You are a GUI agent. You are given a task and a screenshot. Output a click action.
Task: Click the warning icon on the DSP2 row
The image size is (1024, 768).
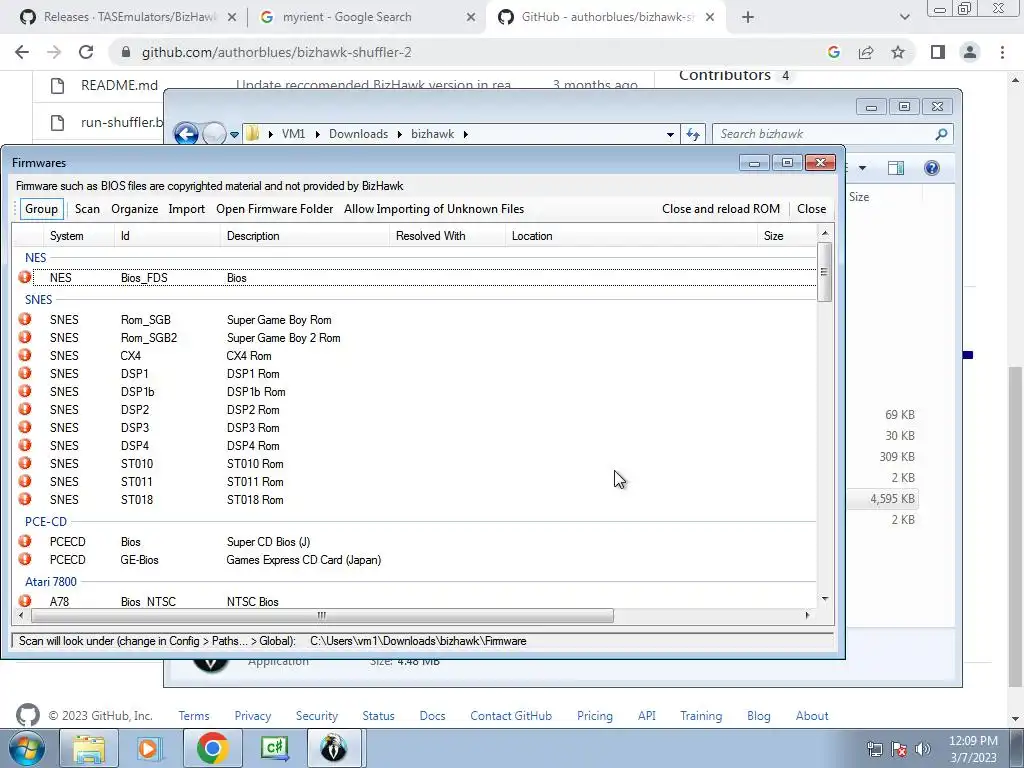[x=25, y=409]
